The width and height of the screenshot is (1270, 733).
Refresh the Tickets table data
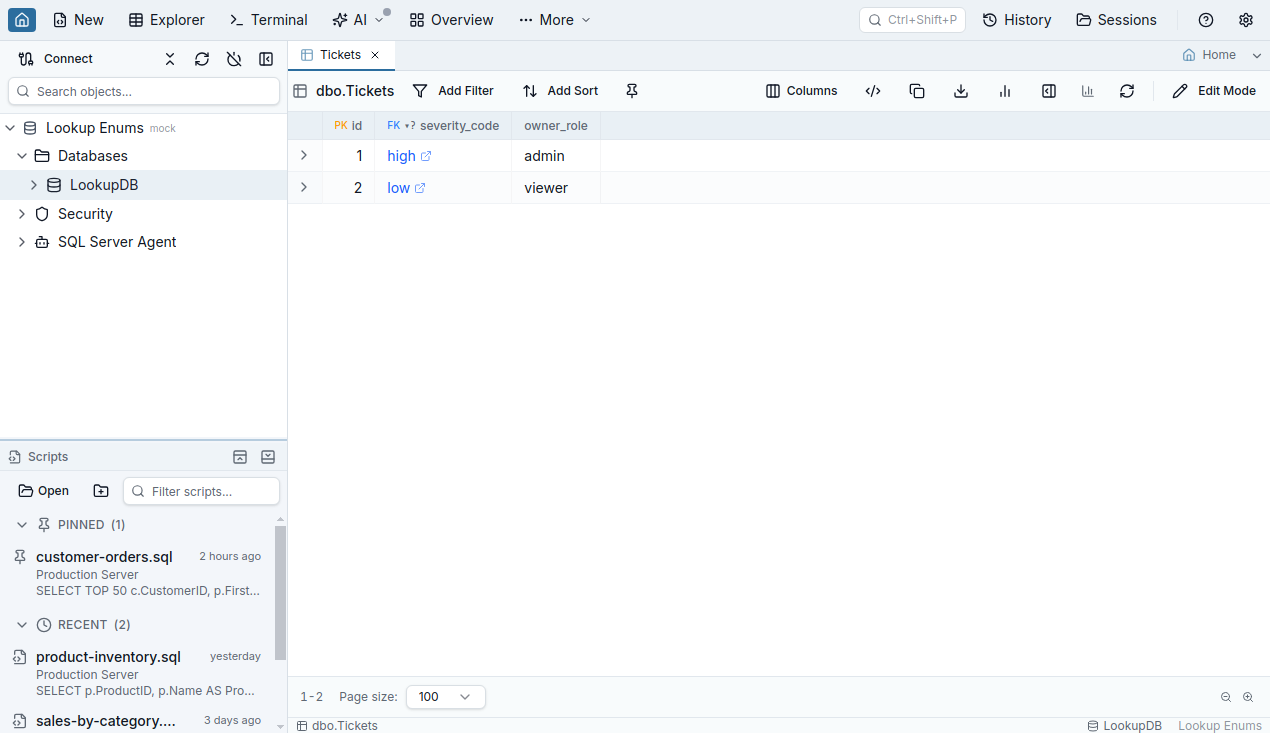(x=1127, y=91)
